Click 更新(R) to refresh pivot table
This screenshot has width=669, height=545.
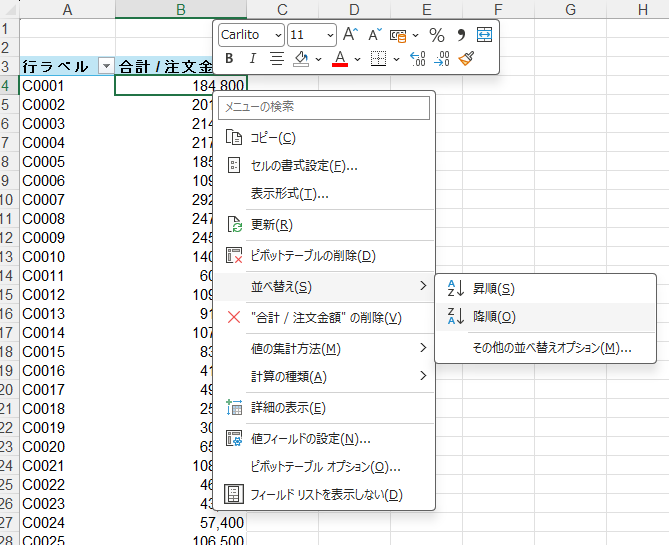pyautogui.click(x=324, y=224)
